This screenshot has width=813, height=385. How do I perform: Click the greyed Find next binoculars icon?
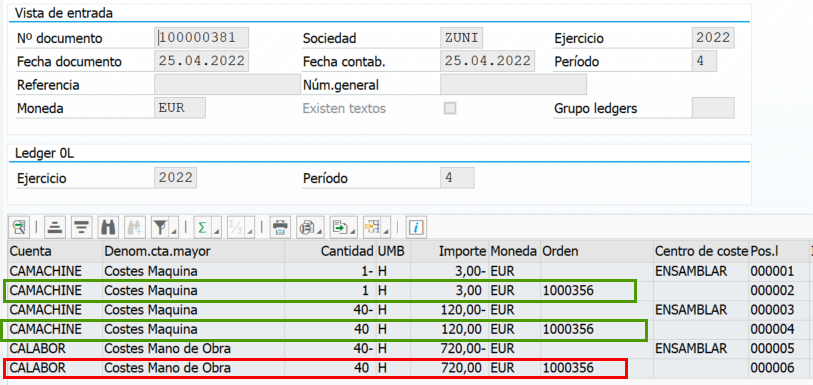pos(135,227)
